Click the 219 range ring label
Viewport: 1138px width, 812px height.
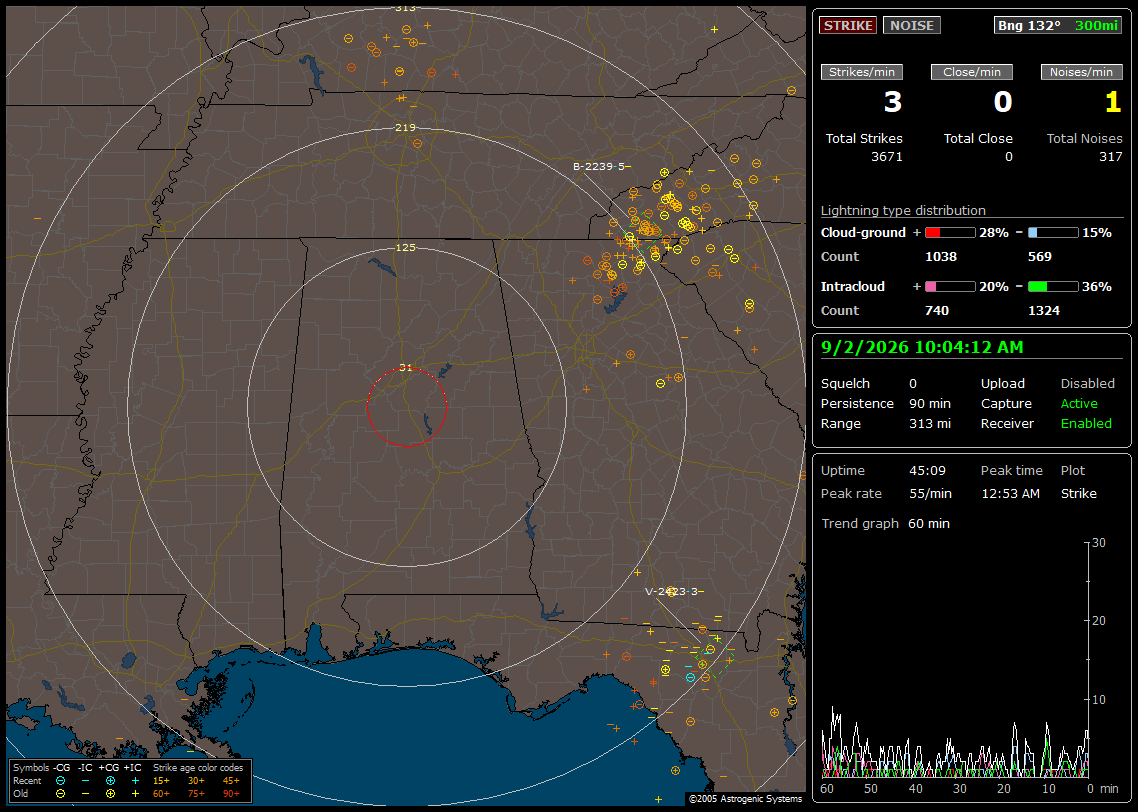click(405, 128)
